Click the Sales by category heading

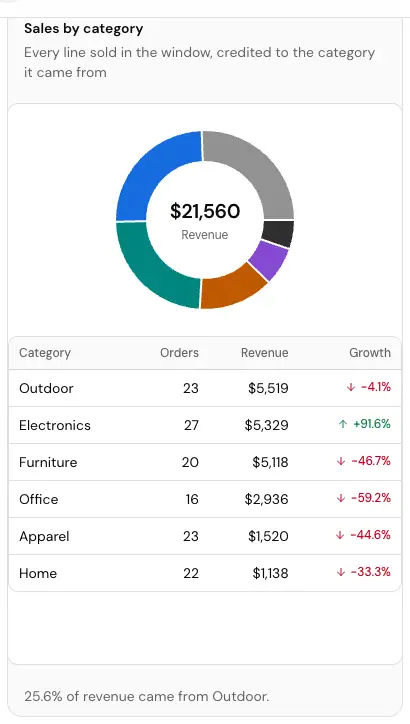84,29
